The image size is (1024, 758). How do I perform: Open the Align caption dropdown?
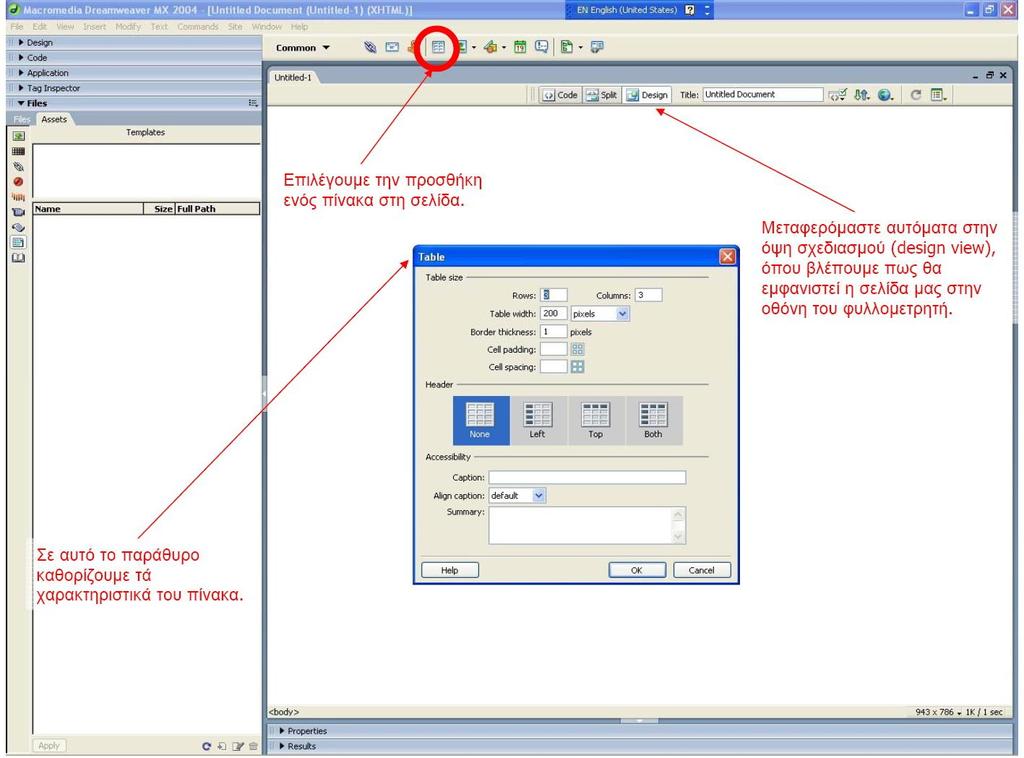539,496
